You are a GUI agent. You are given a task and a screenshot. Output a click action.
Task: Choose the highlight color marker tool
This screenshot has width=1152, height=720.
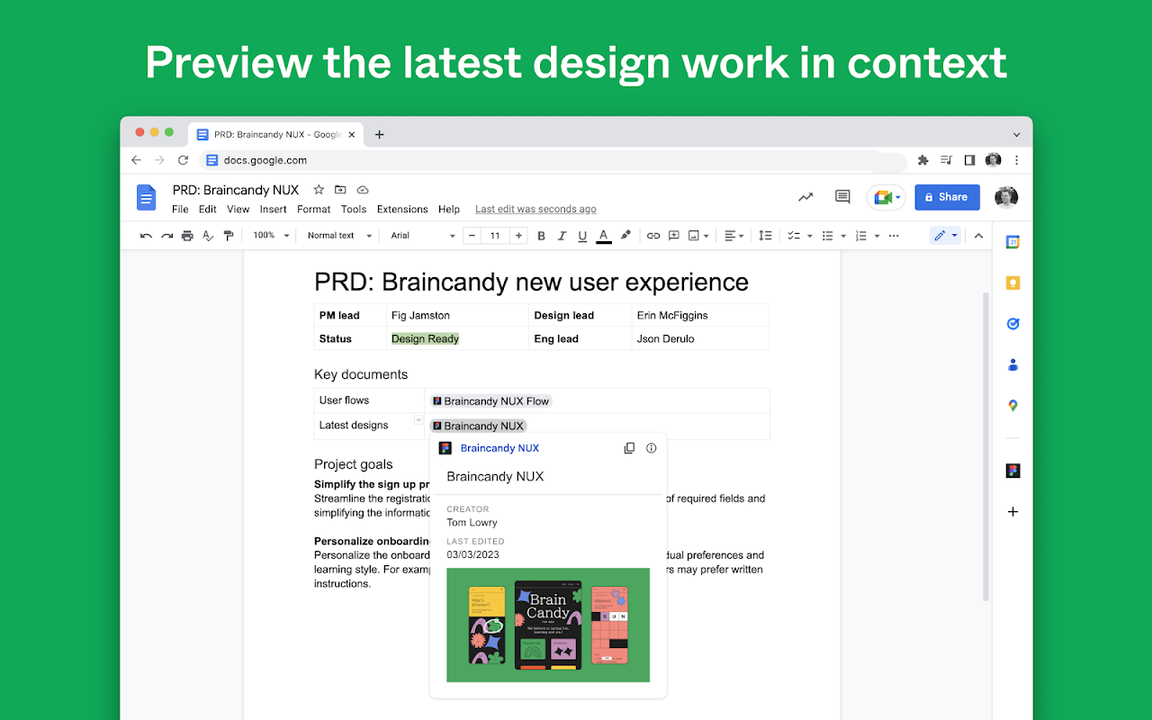point(625,235)
